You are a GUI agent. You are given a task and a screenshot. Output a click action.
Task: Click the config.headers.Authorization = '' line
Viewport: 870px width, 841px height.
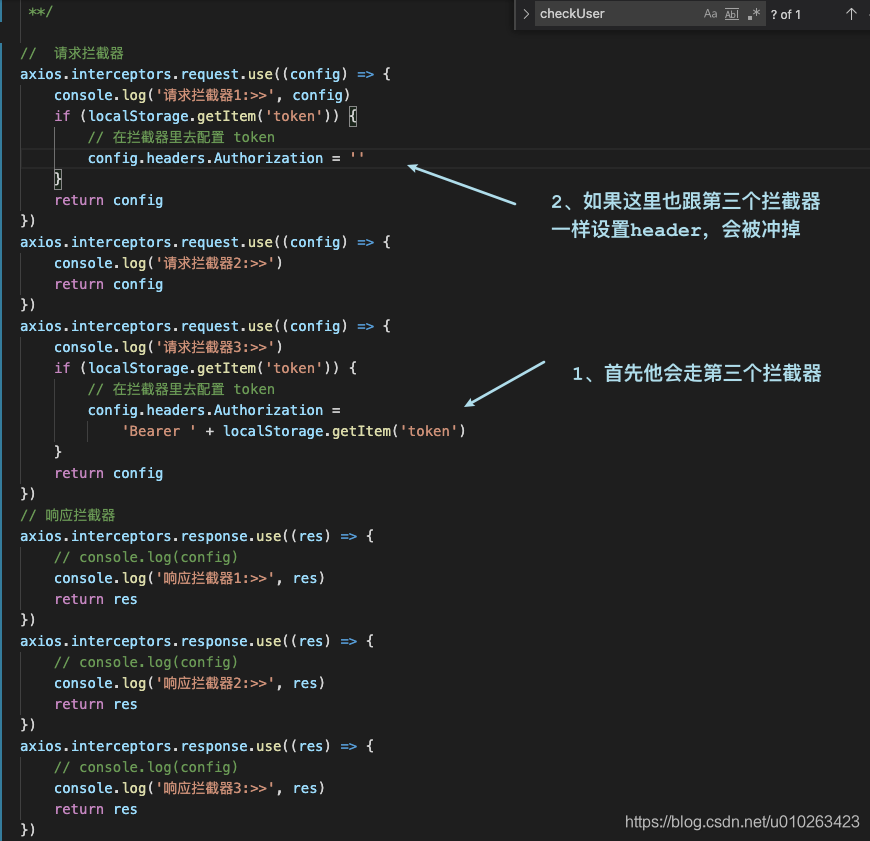(226, 158)
